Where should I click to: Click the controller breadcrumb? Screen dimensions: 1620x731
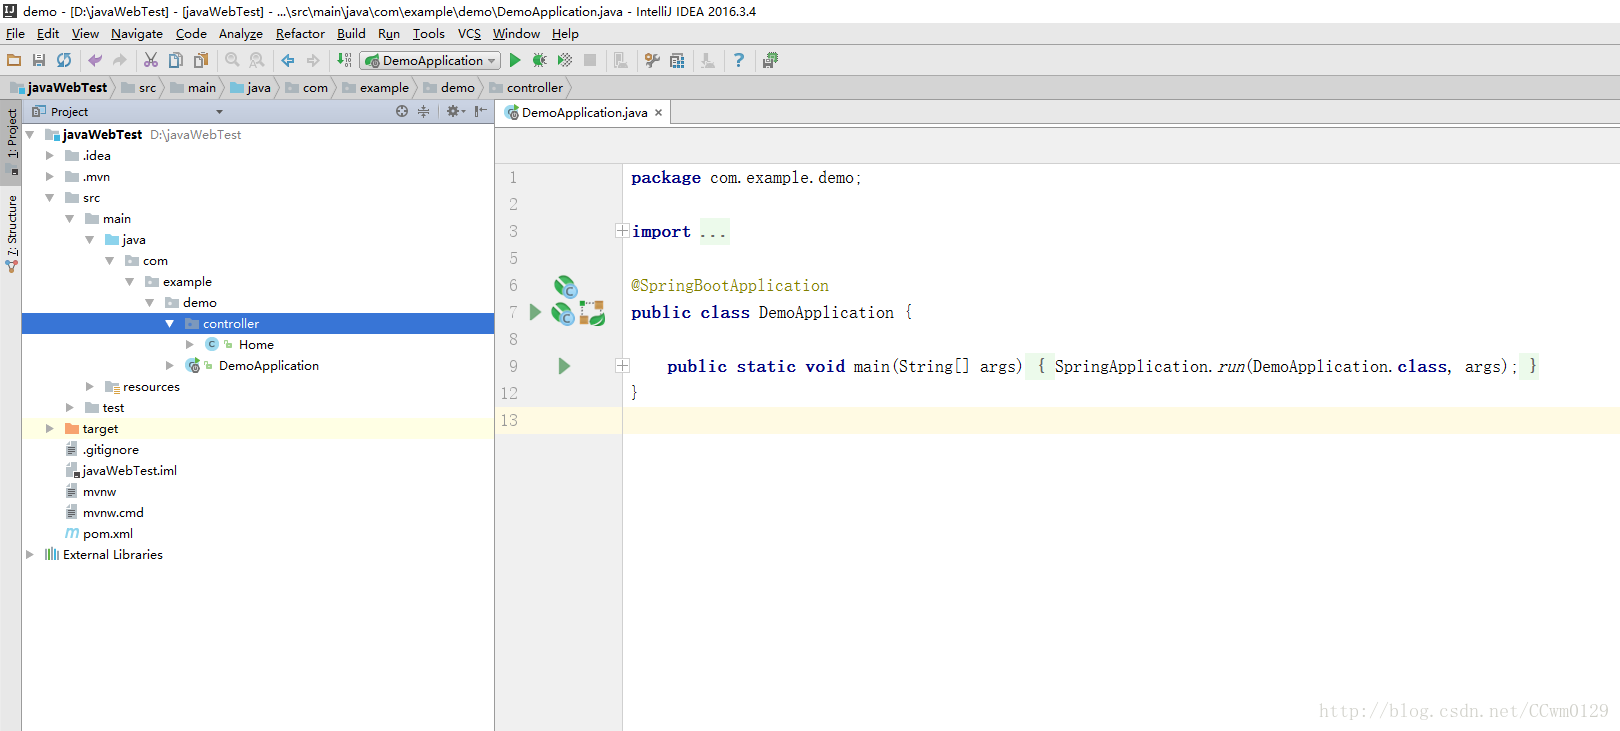pyautogui.click(x=527, y=87)
